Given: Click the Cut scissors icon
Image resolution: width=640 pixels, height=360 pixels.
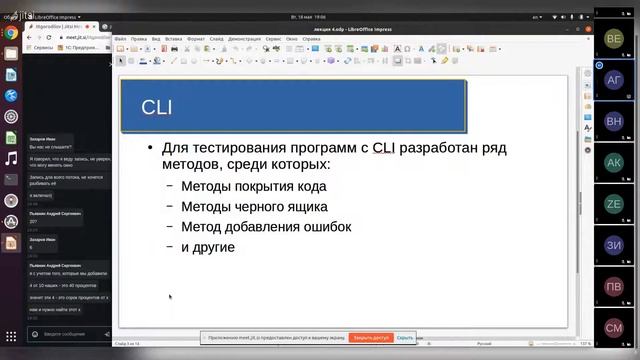Looking at the screenshot, I should click(187, 49).
